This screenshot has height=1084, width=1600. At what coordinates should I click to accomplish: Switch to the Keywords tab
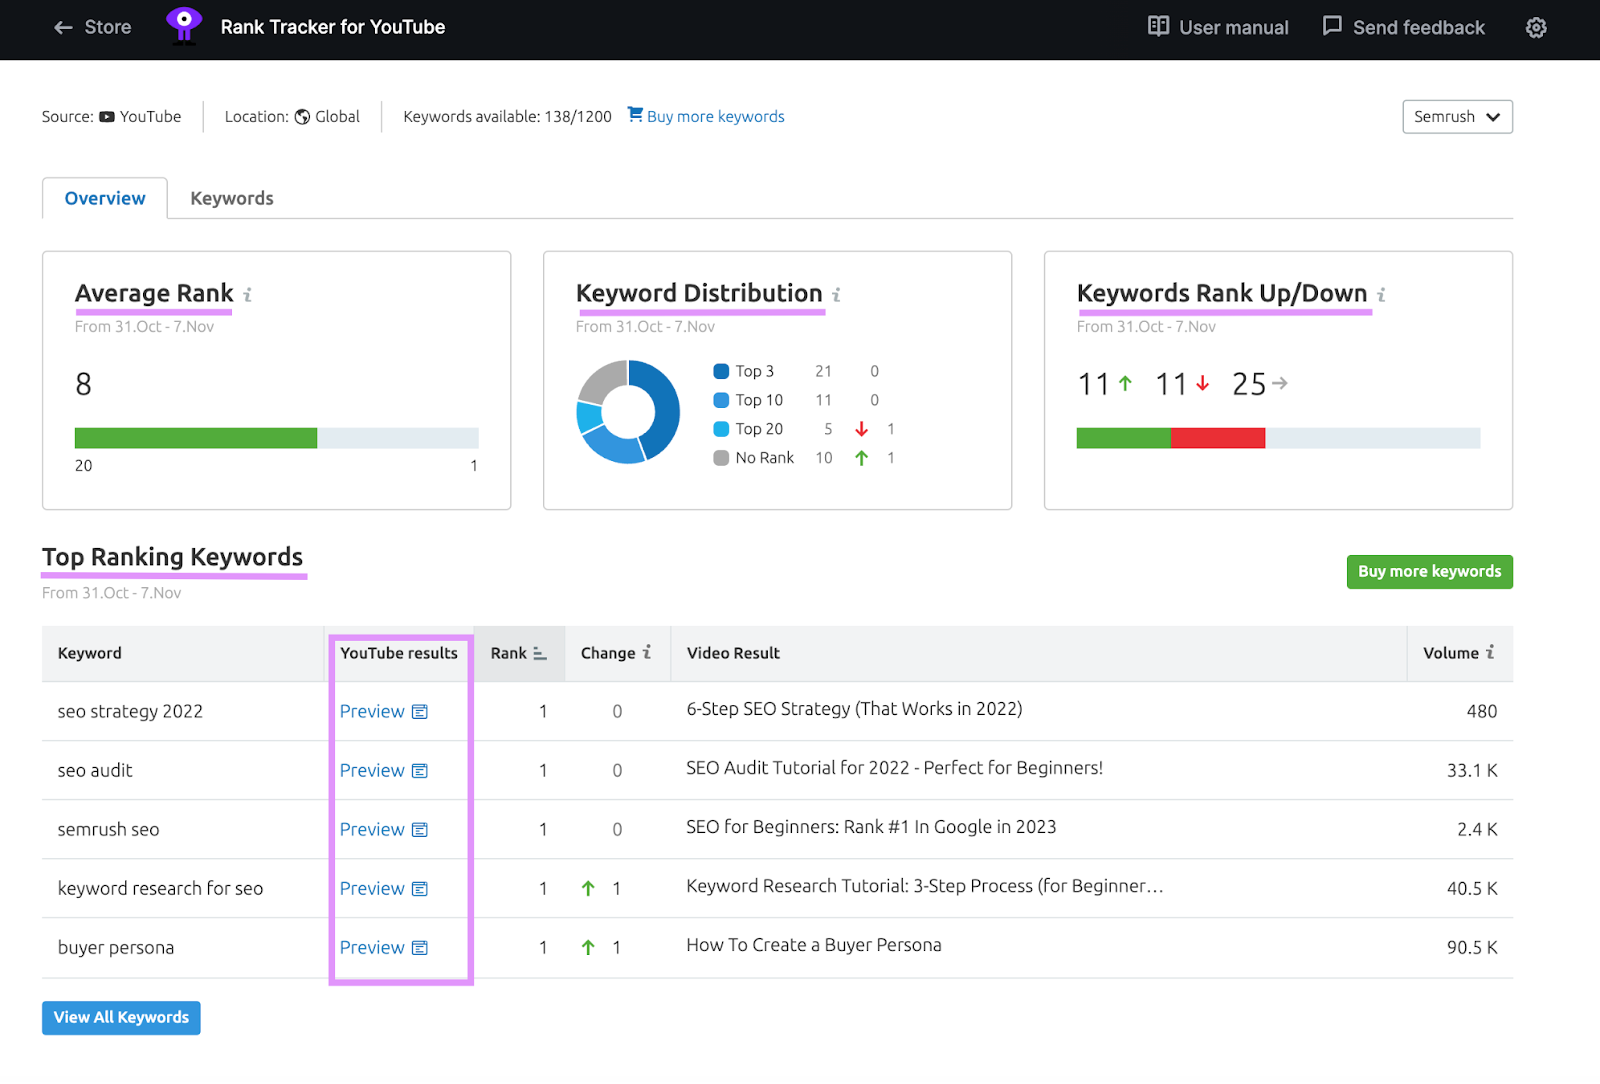pos(231,198)
